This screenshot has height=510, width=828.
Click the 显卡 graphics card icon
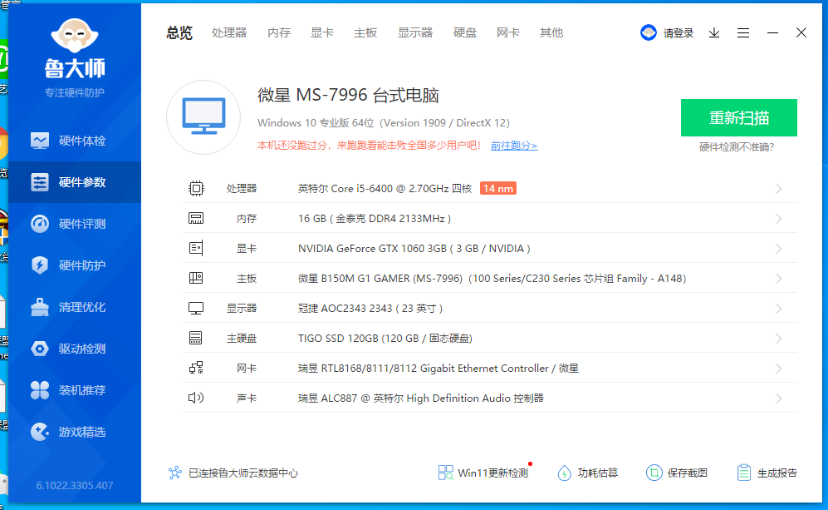[196, 248]
